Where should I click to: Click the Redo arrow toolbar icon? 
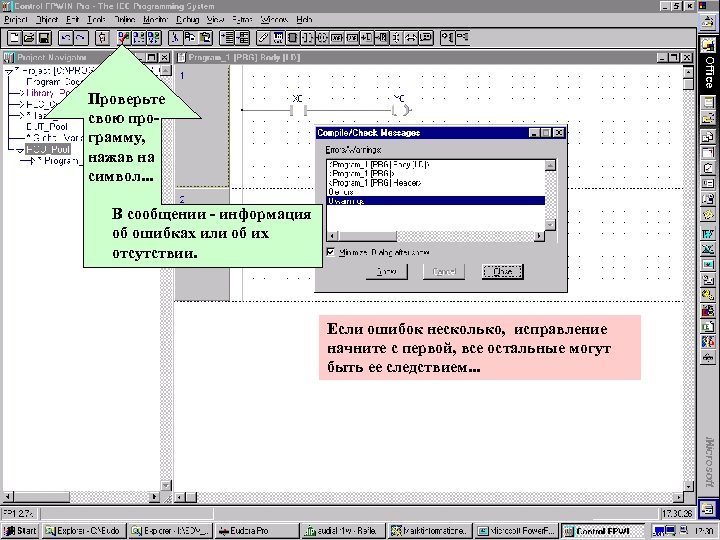pyautogui.click(x=81, y=38)
